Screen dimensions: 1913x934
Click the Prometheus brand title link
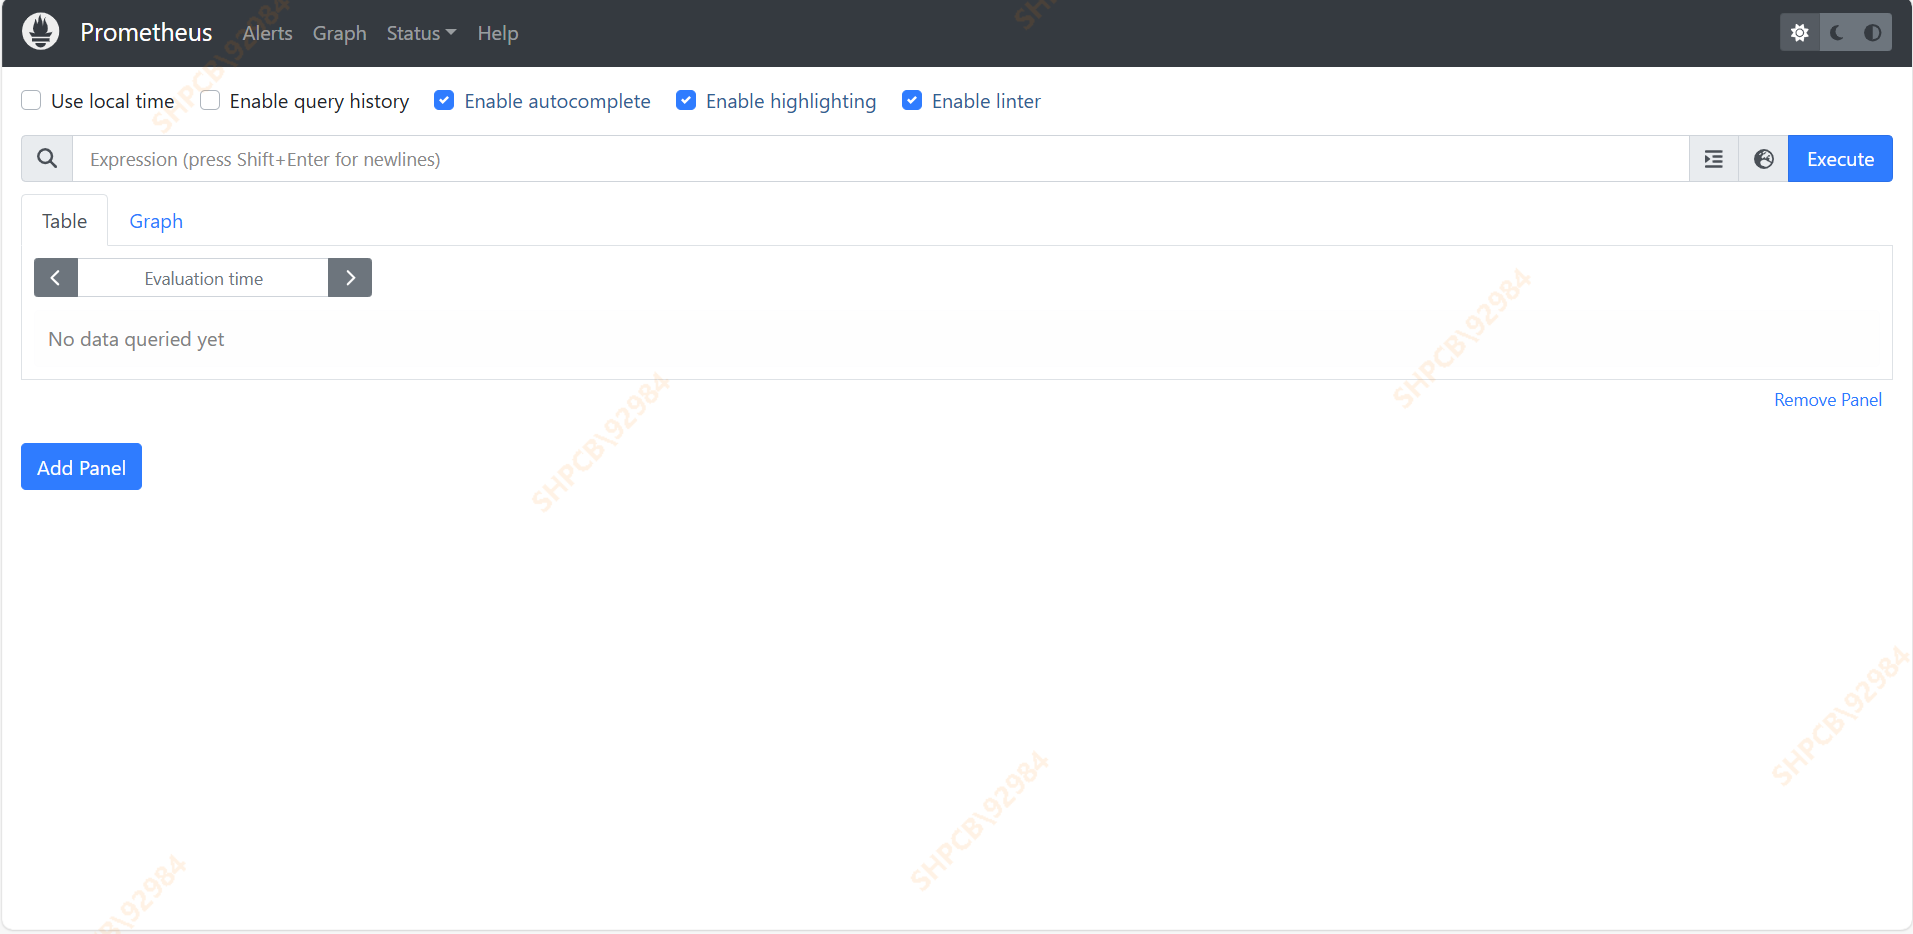[146, 32]
